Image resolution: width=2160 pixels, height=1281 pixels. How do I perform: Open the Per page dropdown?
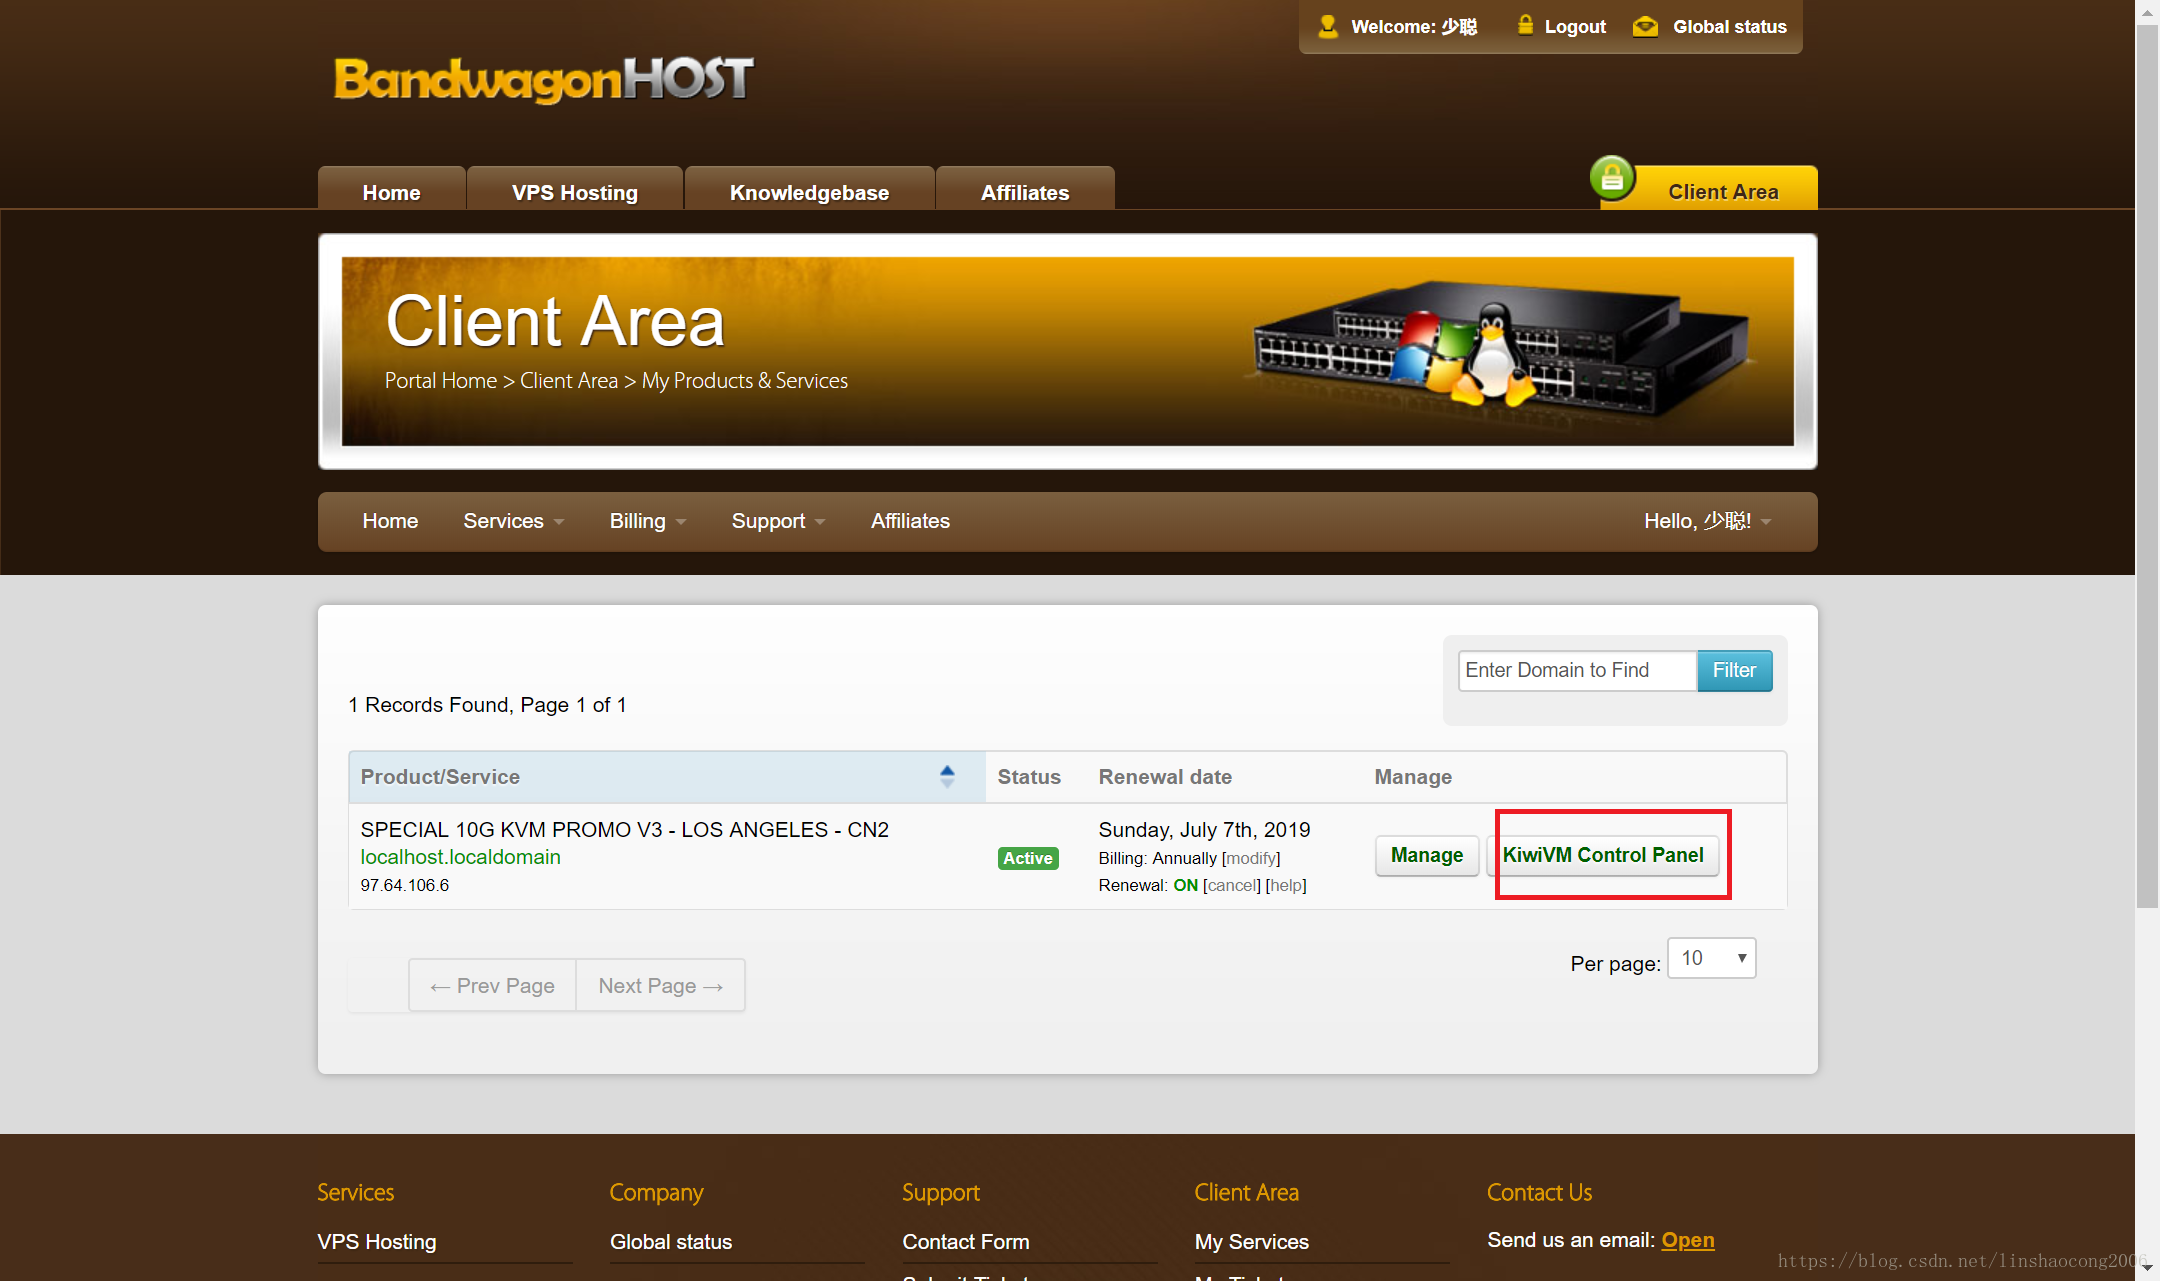pyautogui.click(x=1711, y=958)
